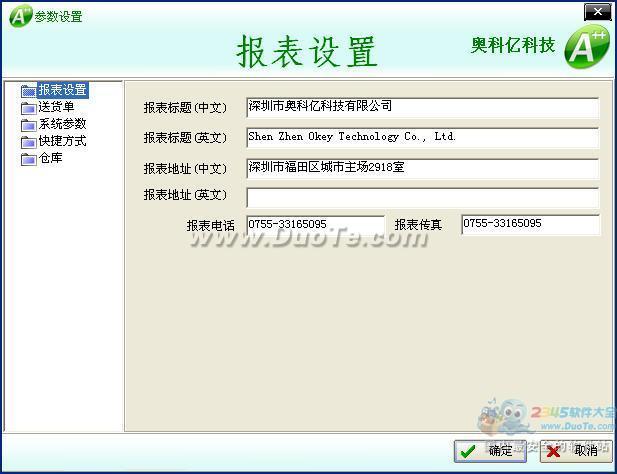Open 送货单 settings in the tree
The image size is (617, 474).
[x=56, y=107]
